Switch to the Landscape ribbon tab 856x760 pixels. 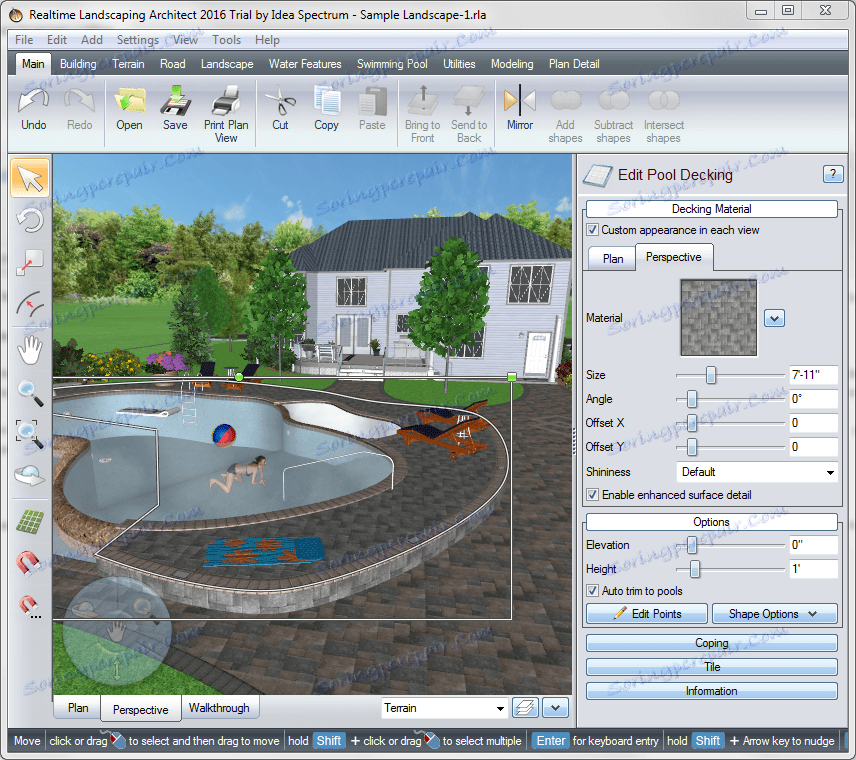(x=227, y=64)
